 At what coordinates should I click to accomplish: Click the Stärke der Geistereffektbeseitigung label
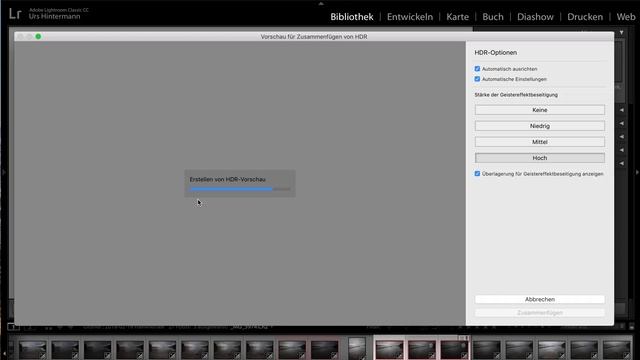click(x=516, y=95)
